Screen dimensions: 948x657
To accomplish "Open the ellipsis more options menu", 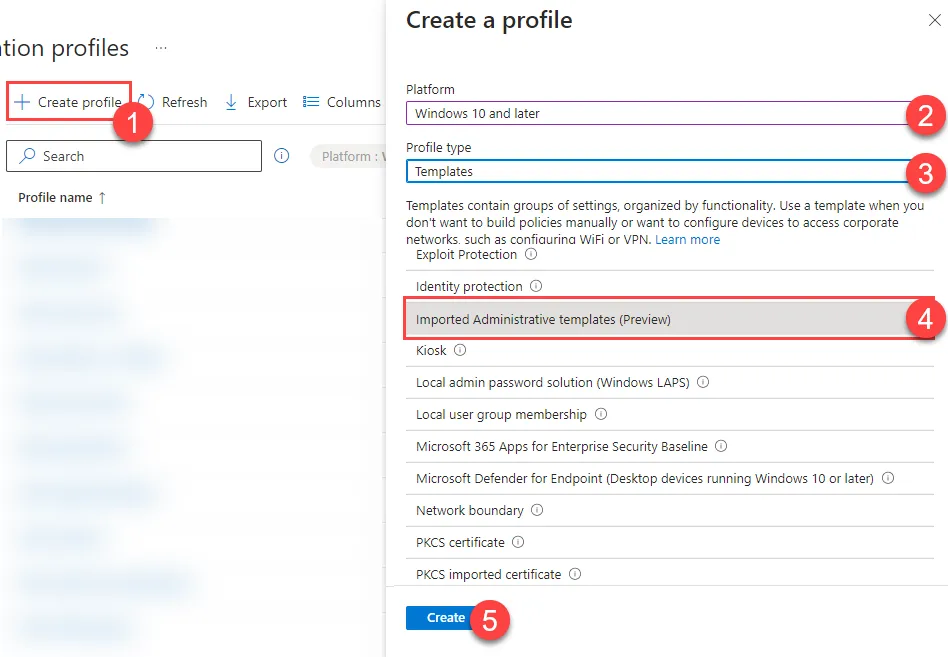I will (x=161, y=48).
